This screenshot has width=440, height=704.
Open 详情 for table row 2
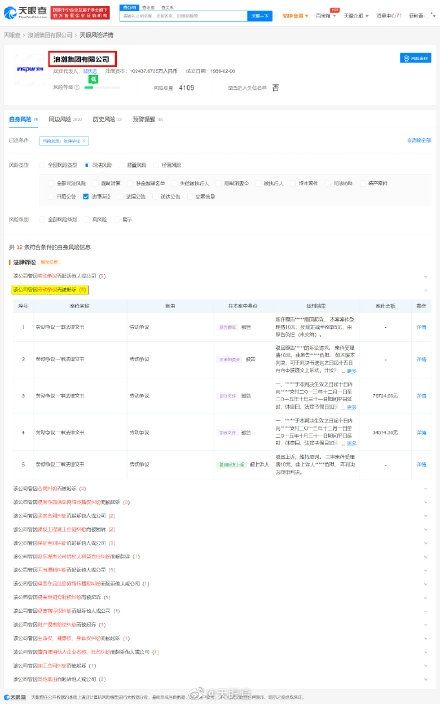tap(421, 359)
